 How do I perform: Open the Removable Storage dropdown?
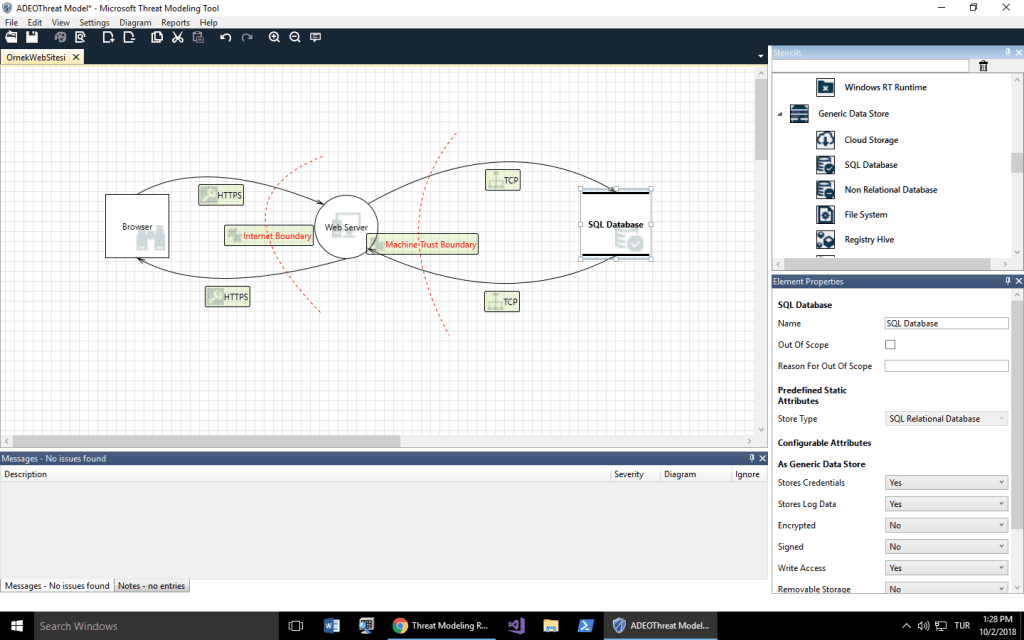coord(946,588)
